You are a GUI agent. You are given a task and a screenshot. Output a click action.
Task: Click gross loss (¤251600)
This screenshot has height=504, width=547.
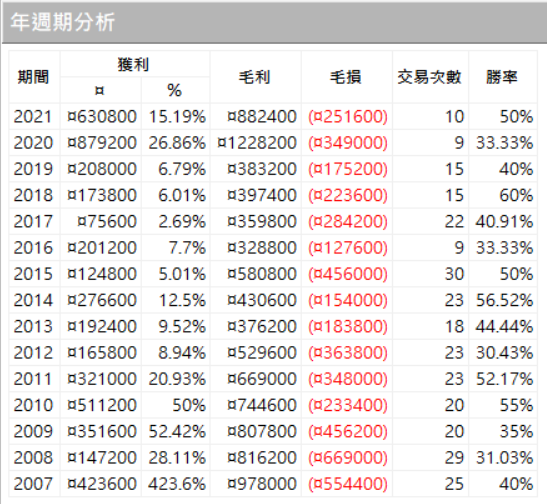348,116
